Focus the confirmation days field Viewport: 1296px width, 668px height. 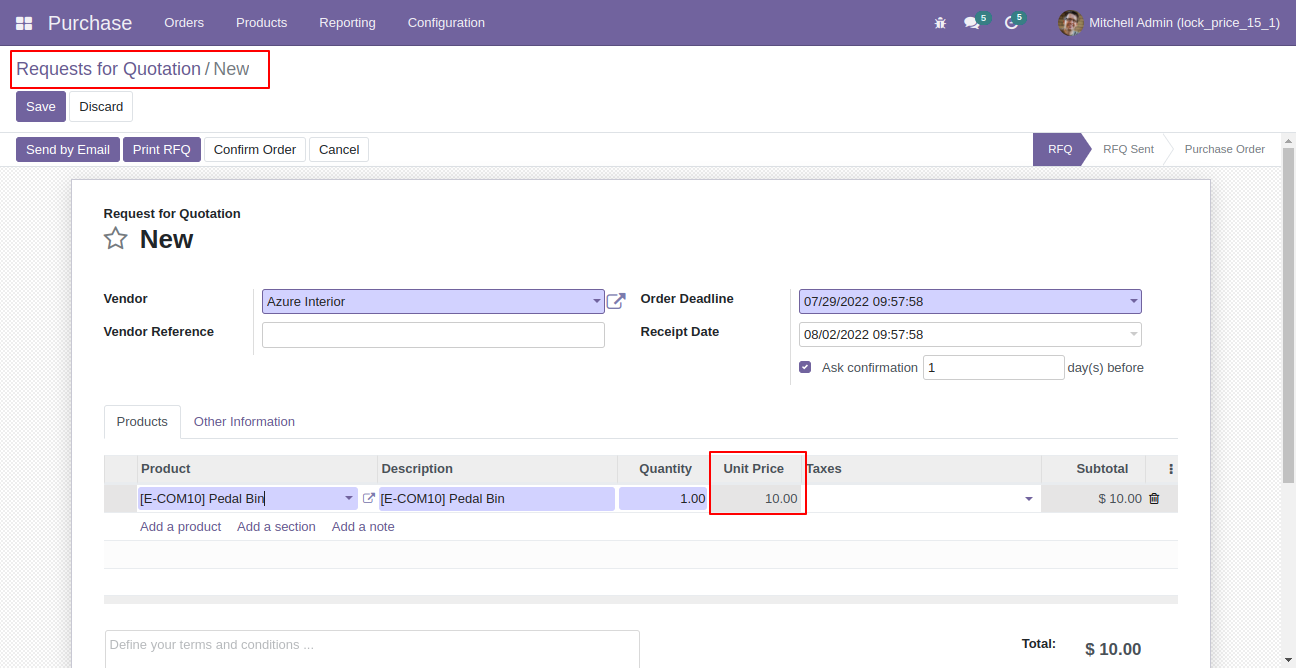pos(994,368)
